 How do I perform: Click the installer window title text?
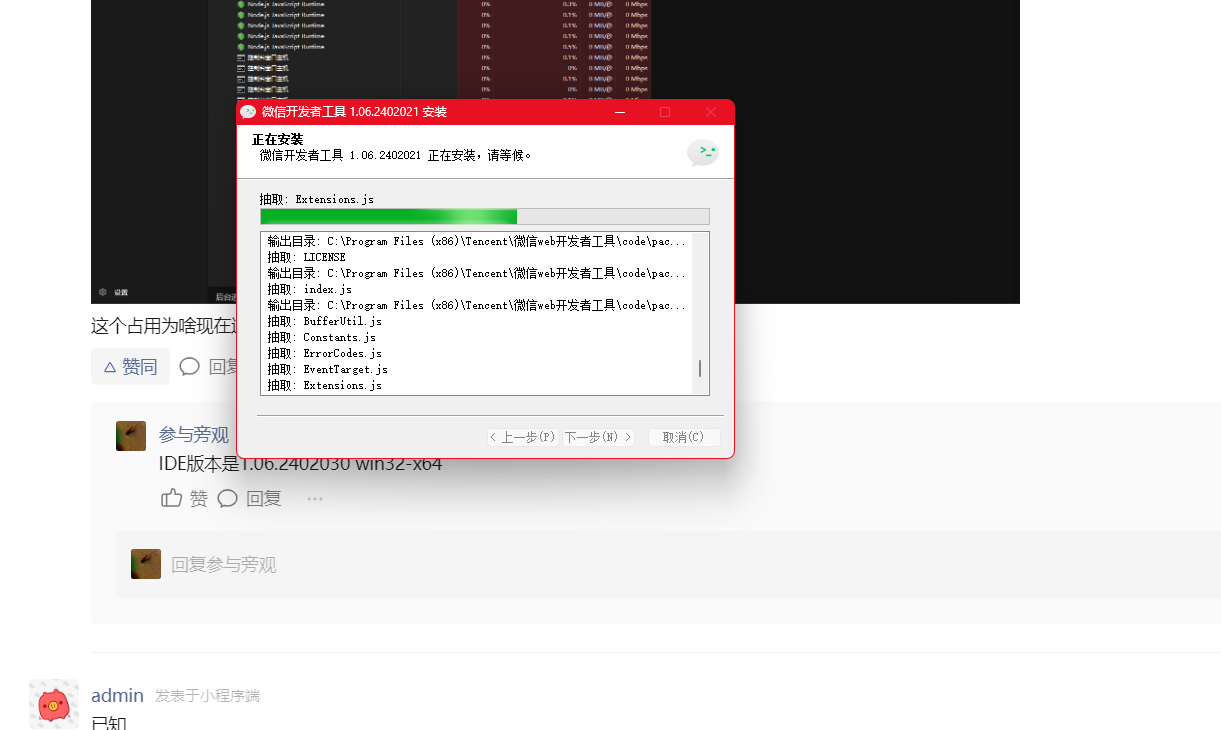[354, 112]
